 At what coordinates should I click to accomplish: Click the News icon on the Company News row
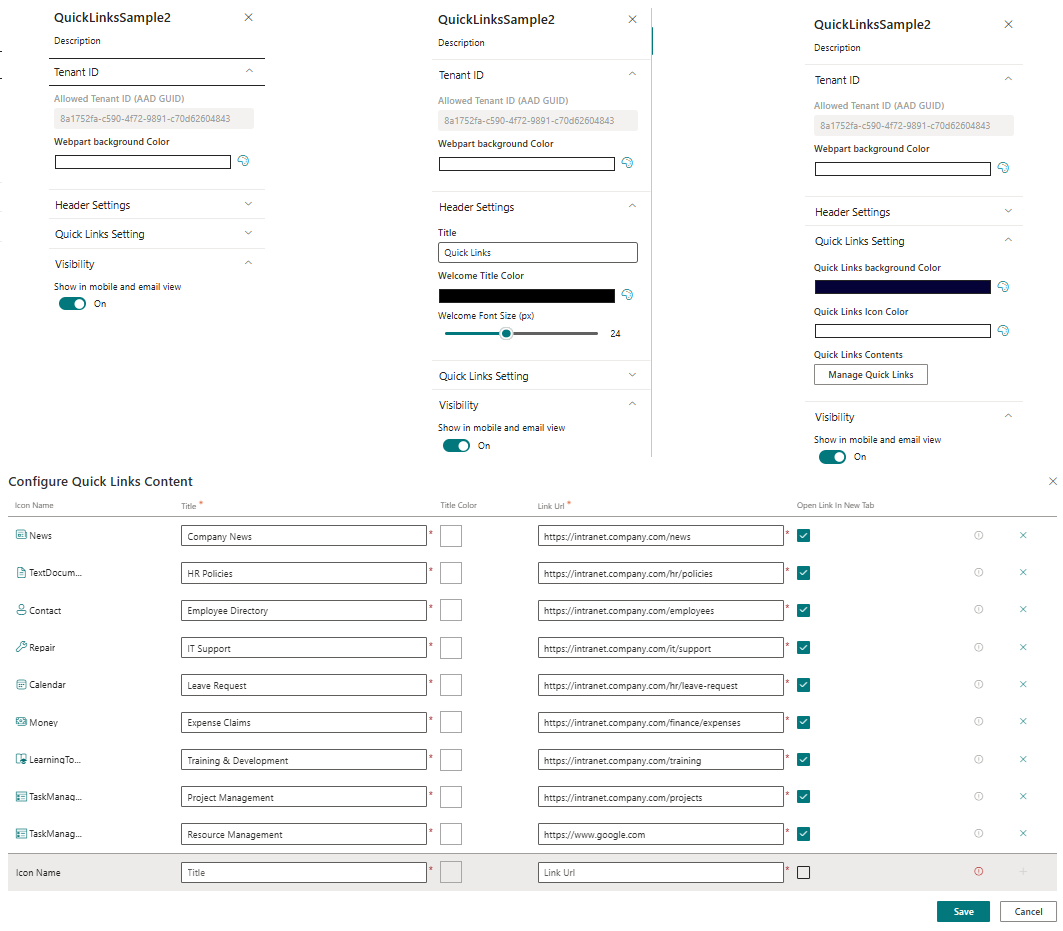click(20, 535)
